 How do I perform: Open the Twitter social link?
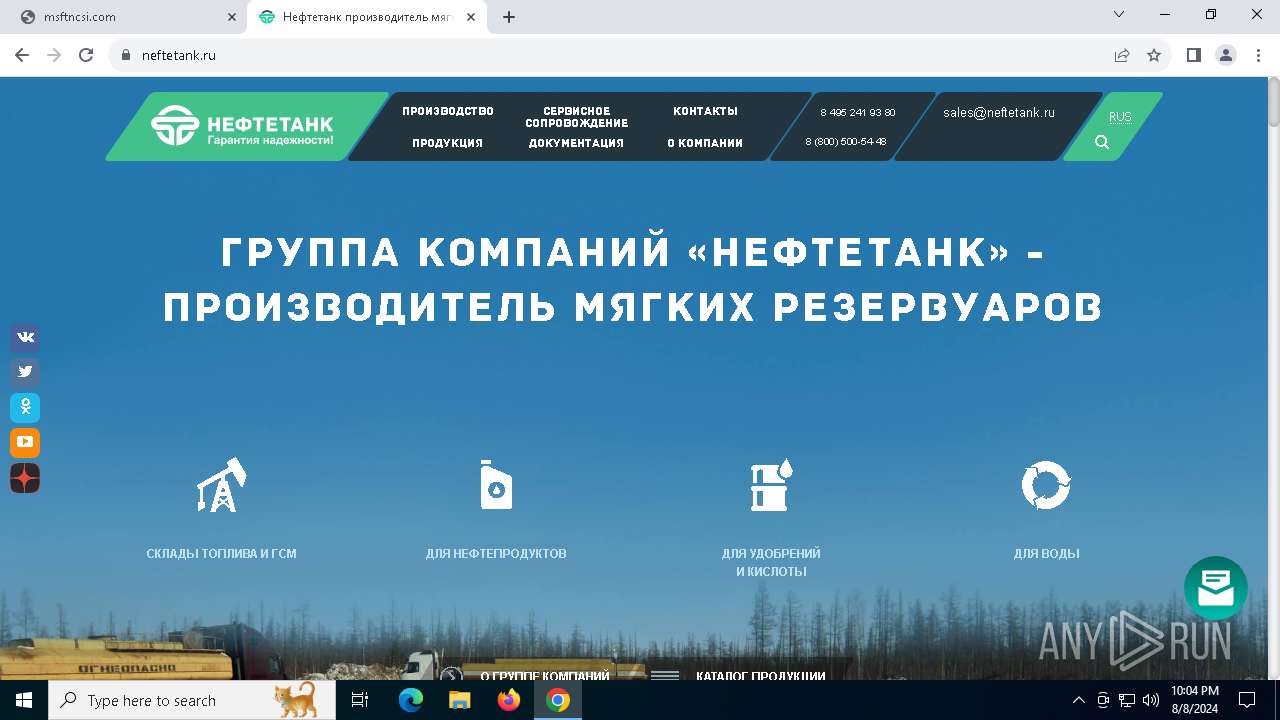point(25,372)
